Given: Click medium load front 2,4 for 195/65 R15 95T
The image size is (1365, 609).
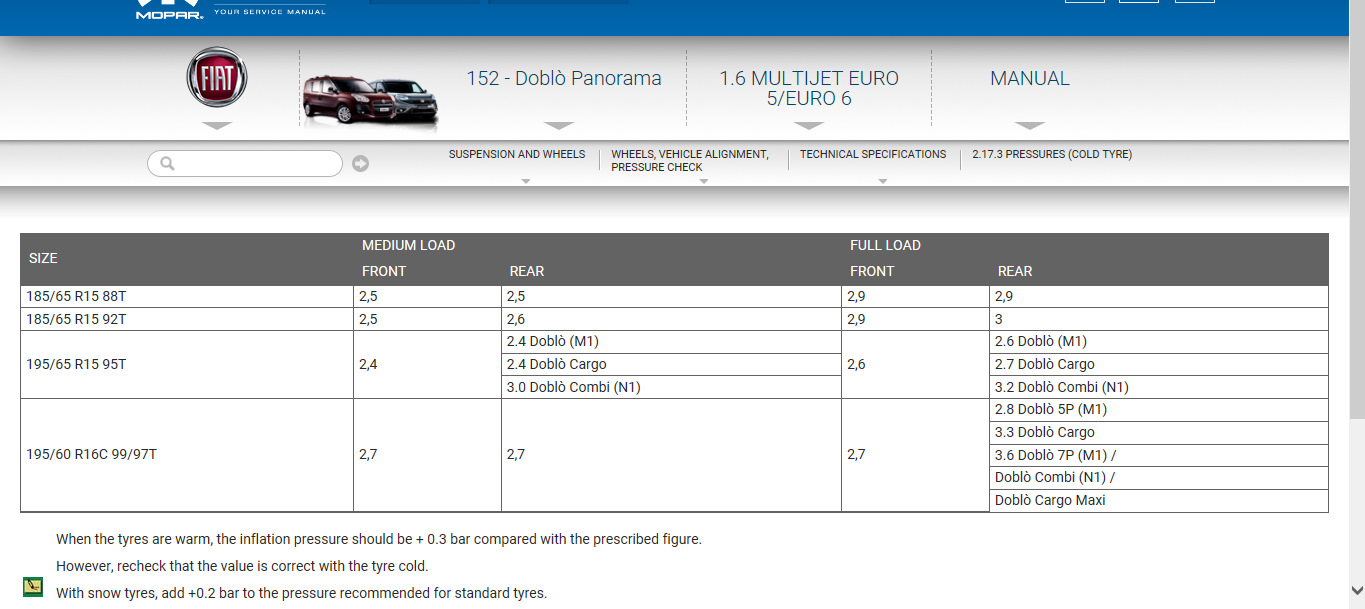Looking at the screenshot, I should coord(427,364).
